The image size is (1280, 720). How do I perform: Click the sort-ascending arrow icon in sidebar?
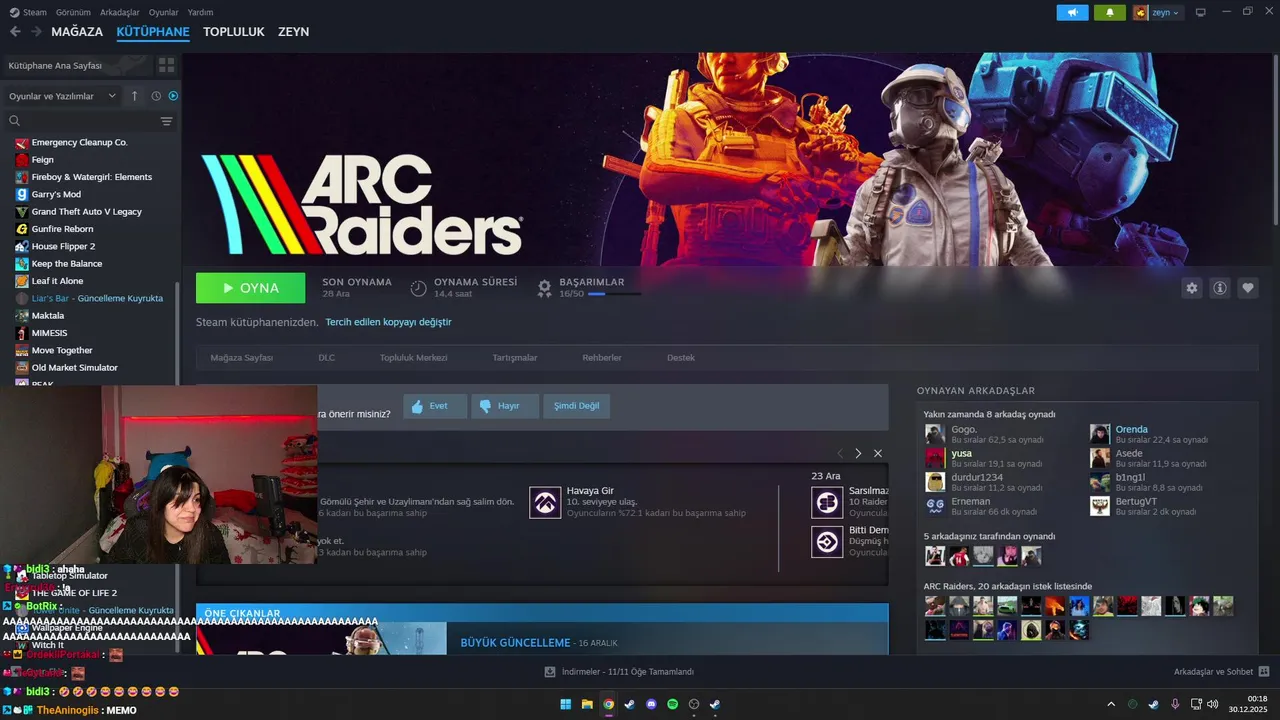click(x=135, y=96)
